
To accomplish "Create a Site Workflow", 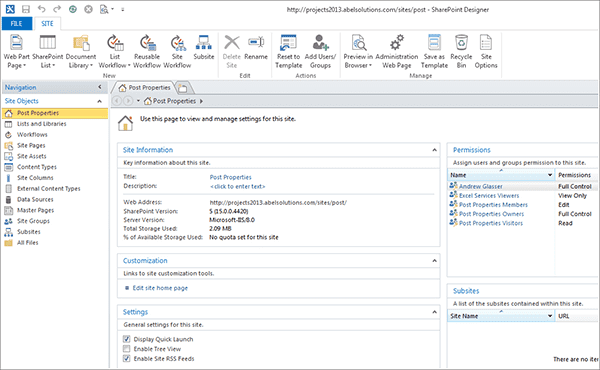I will pos(177,52).
